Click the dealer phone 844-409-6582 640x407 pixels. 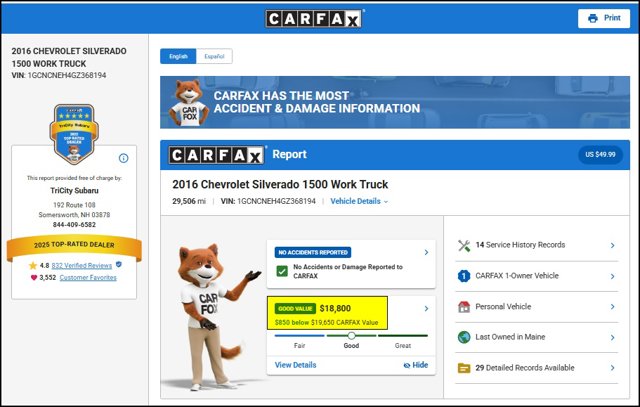tap(74, 225)
